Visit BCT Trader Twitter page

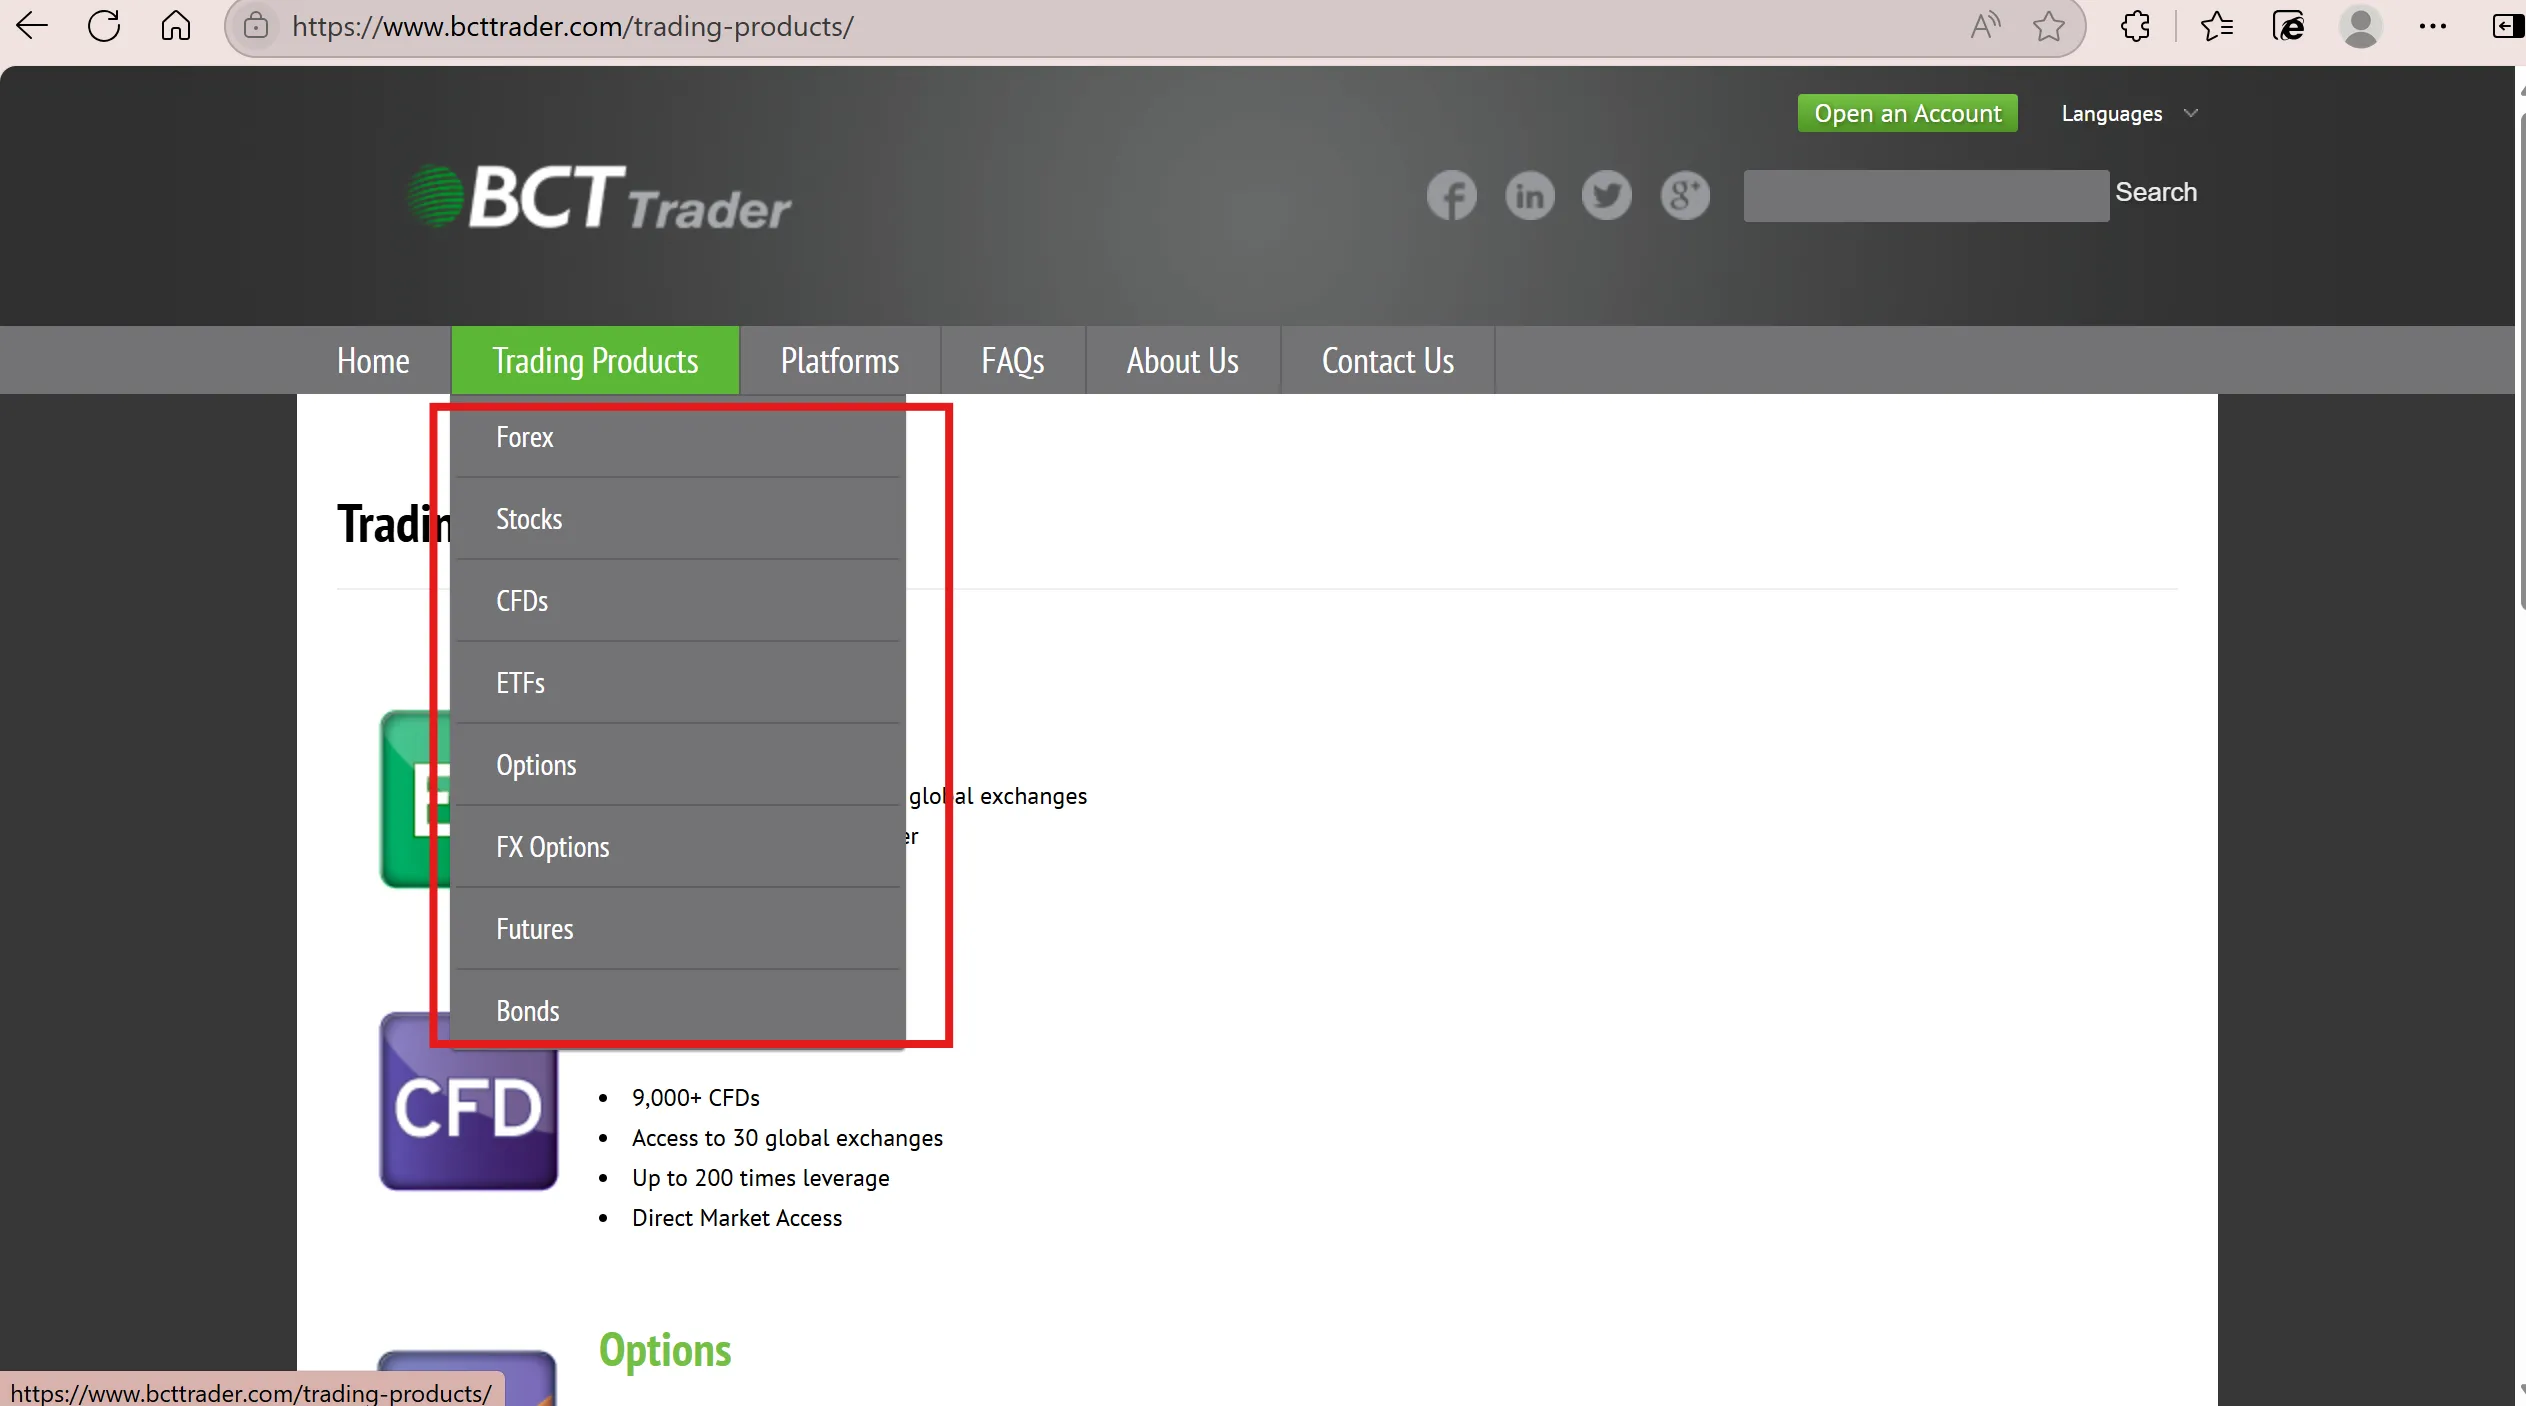click(x=1607, y=195)
